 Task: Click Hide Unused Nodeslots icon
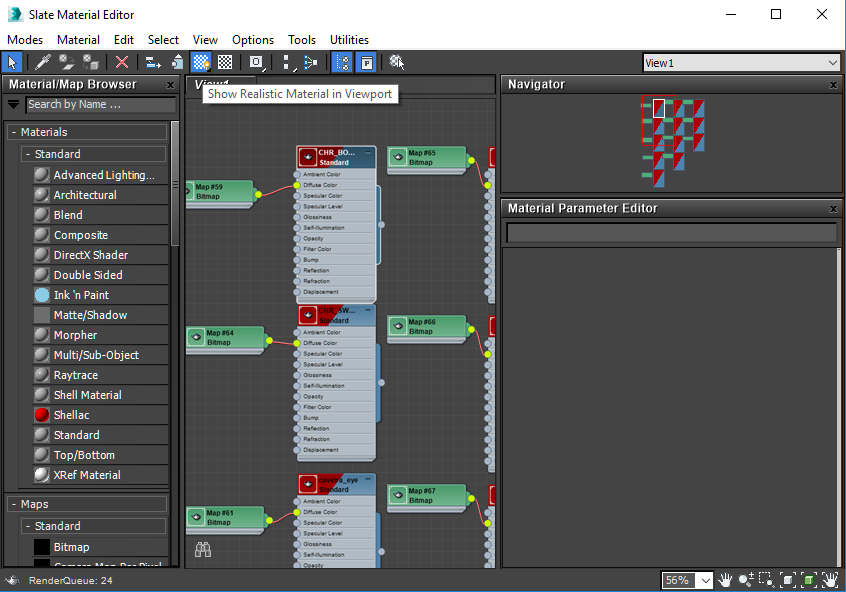pos(177,62)
